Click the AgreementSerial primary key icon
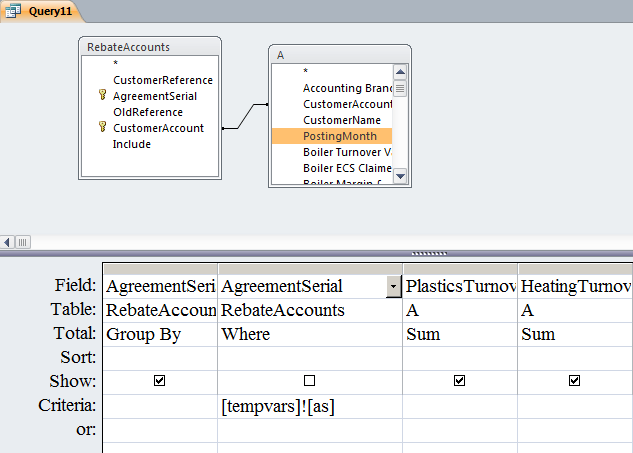Screen dimensions: 633x453 [x=101, y=96]
